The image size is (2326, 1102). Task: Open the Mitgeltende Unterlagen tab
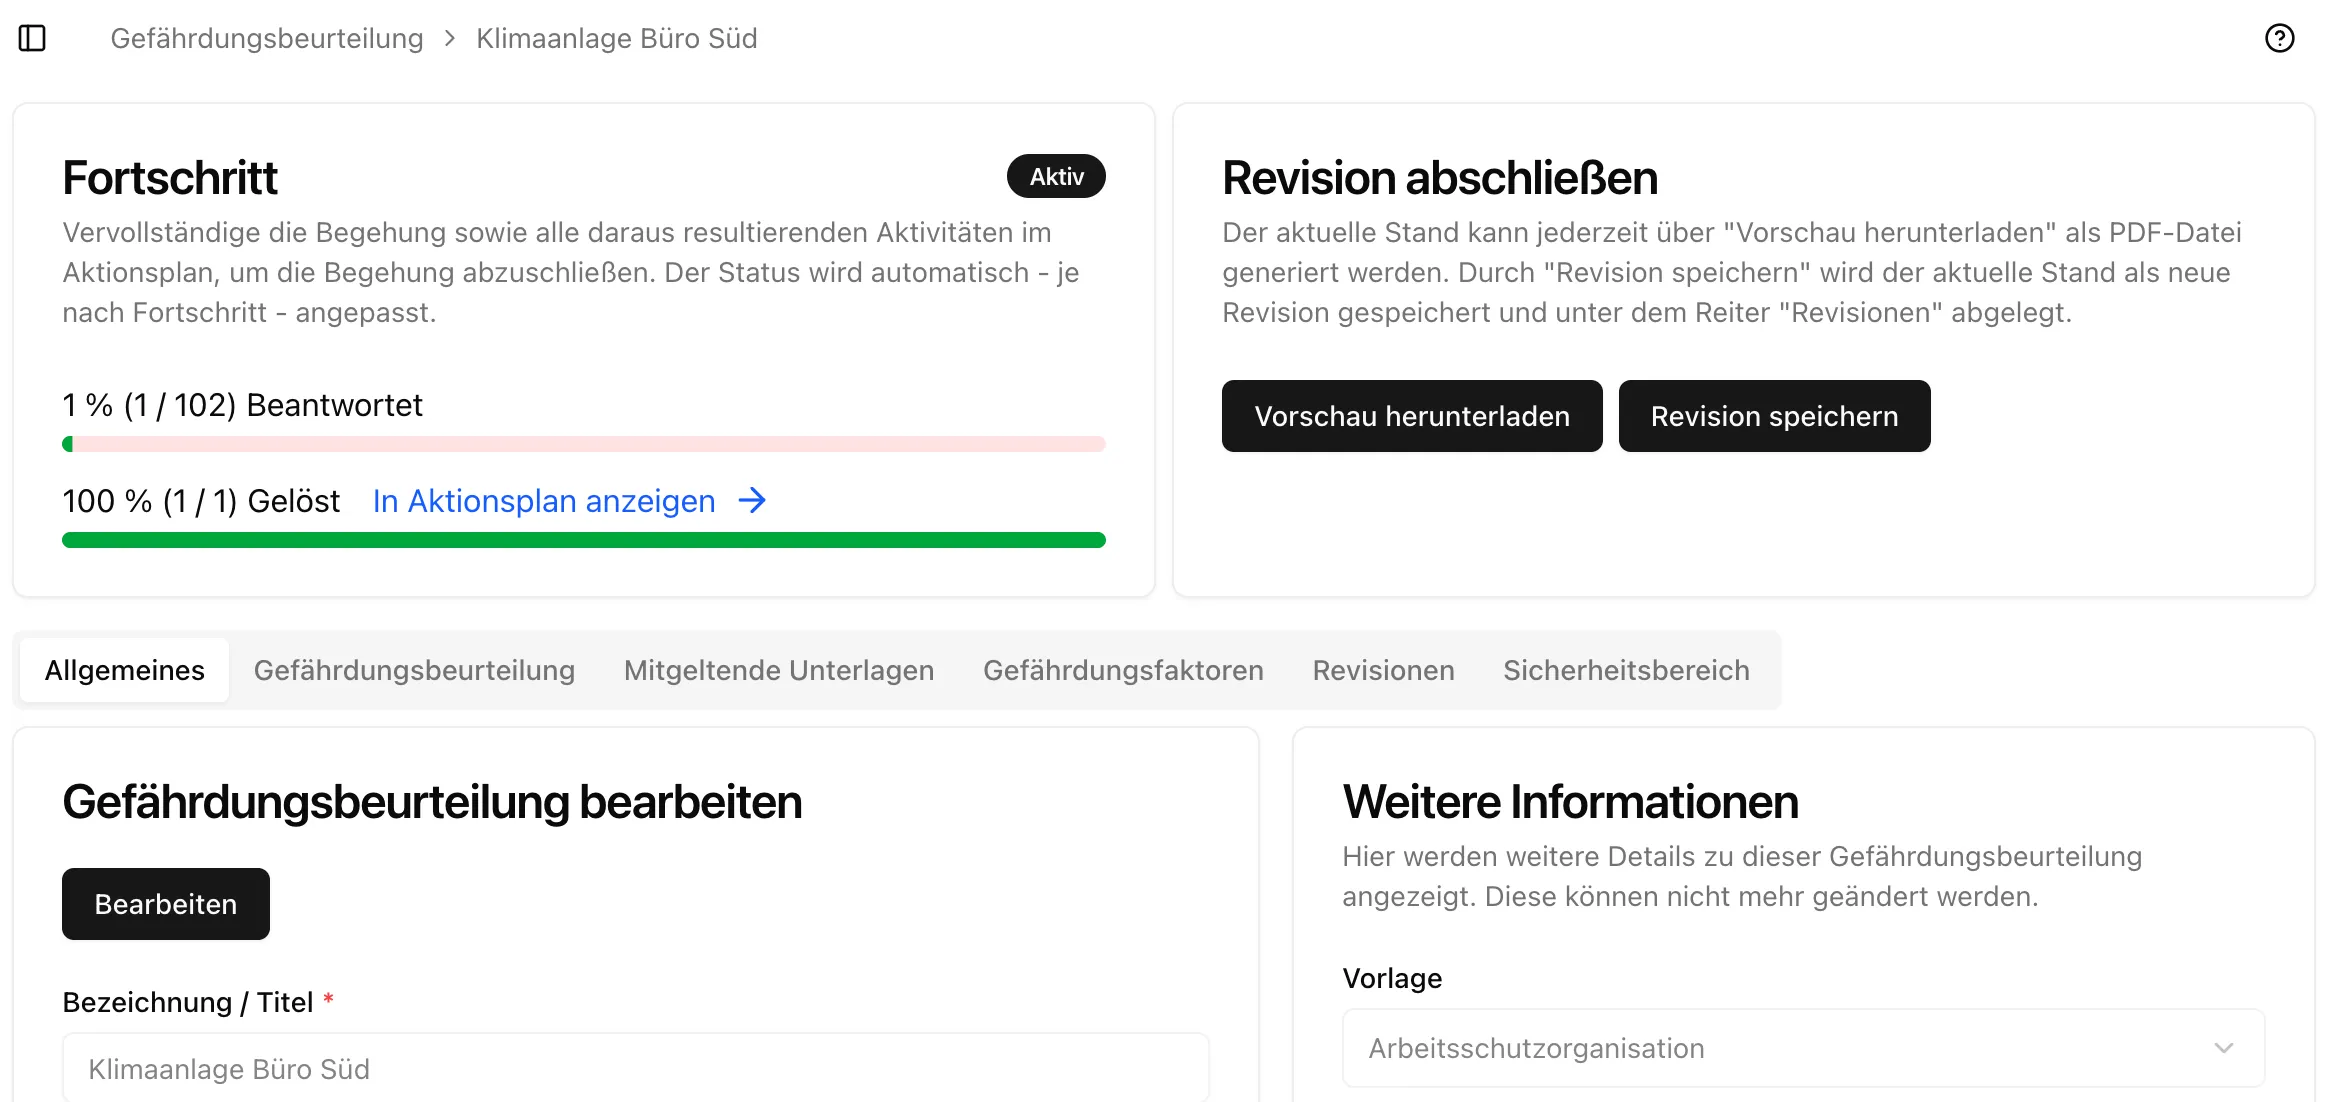pyautogui.click(x=779, y=670)
